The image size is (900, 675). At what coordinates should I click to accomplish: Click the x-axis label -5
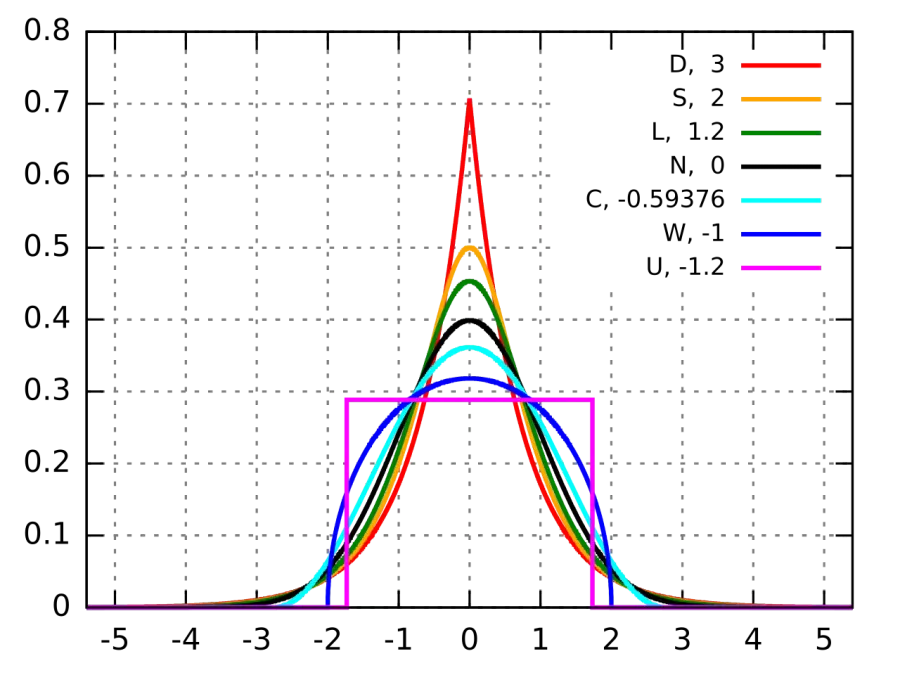click(114, 639)
